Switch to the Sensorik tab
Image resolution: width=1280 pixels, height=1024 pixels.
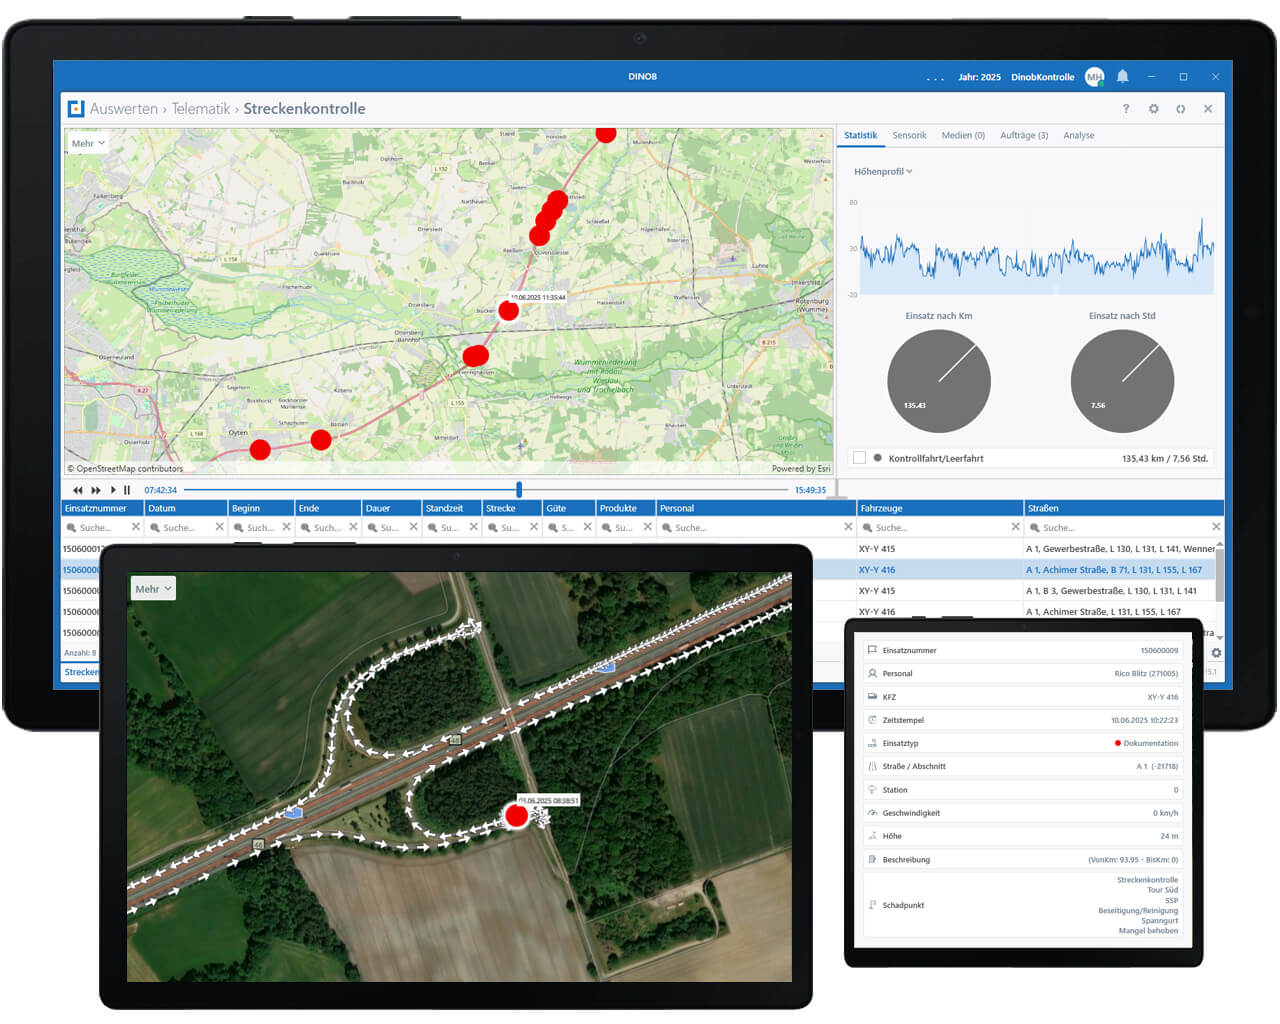[909, 136]
